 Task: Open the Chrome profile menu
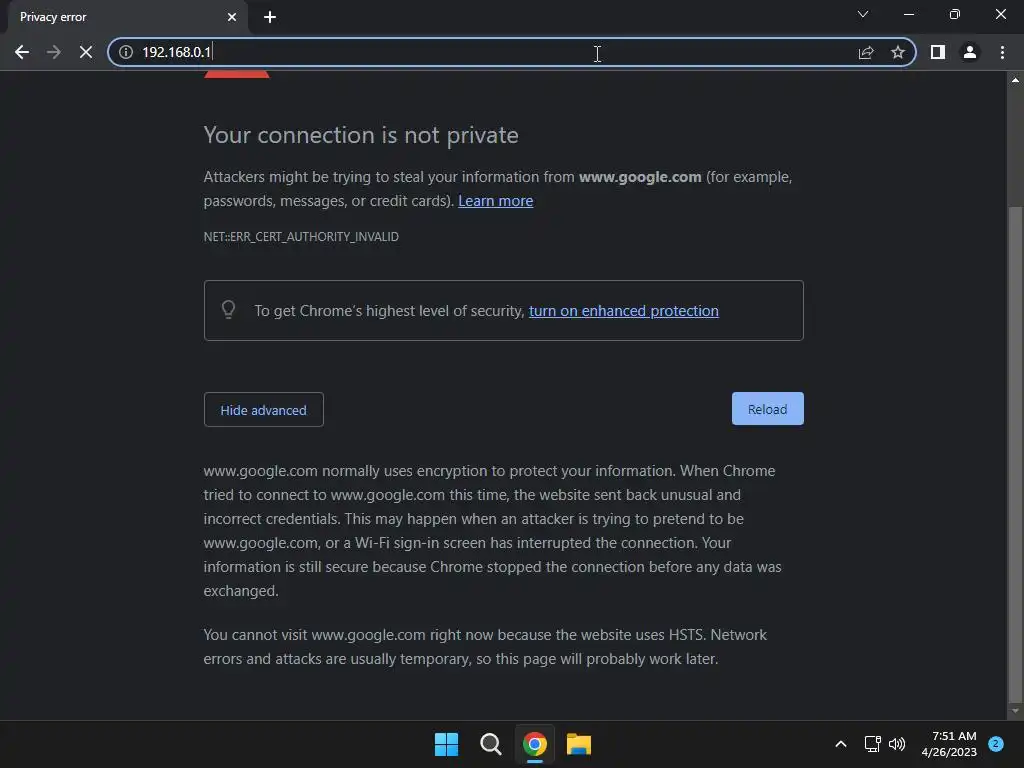tap(970, 52)
